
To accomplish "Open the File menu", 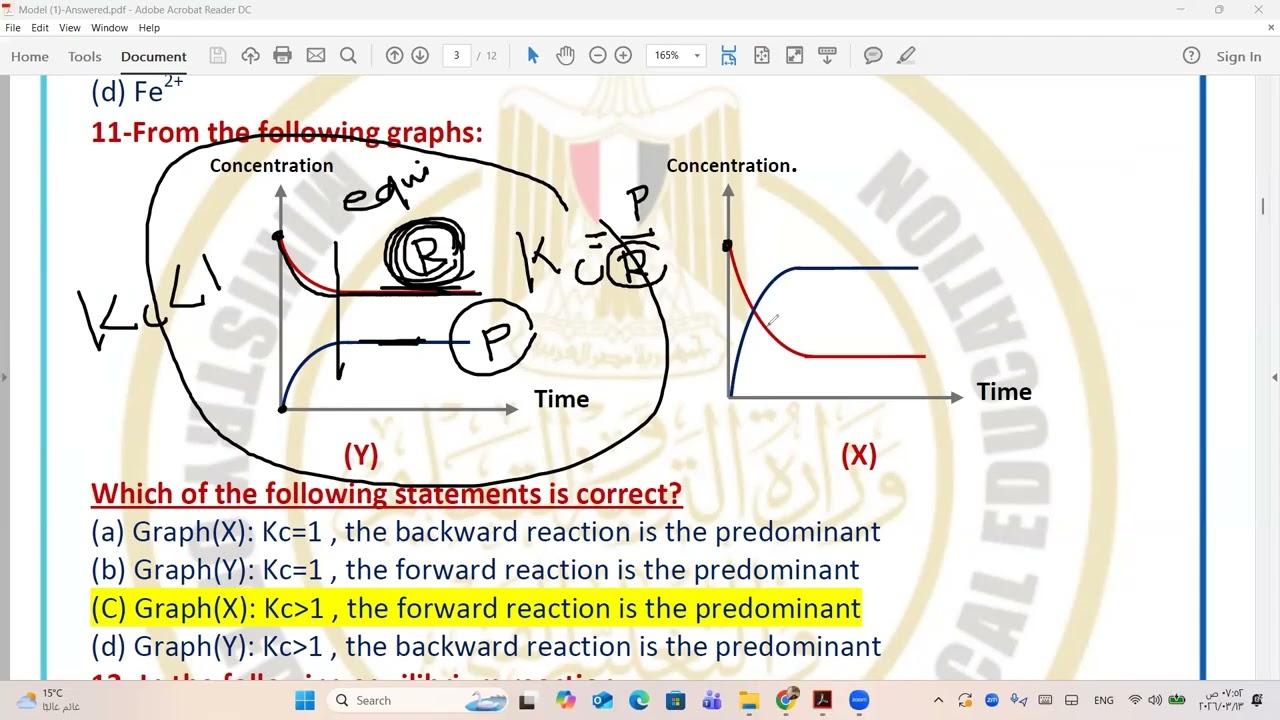I will 13,28.
